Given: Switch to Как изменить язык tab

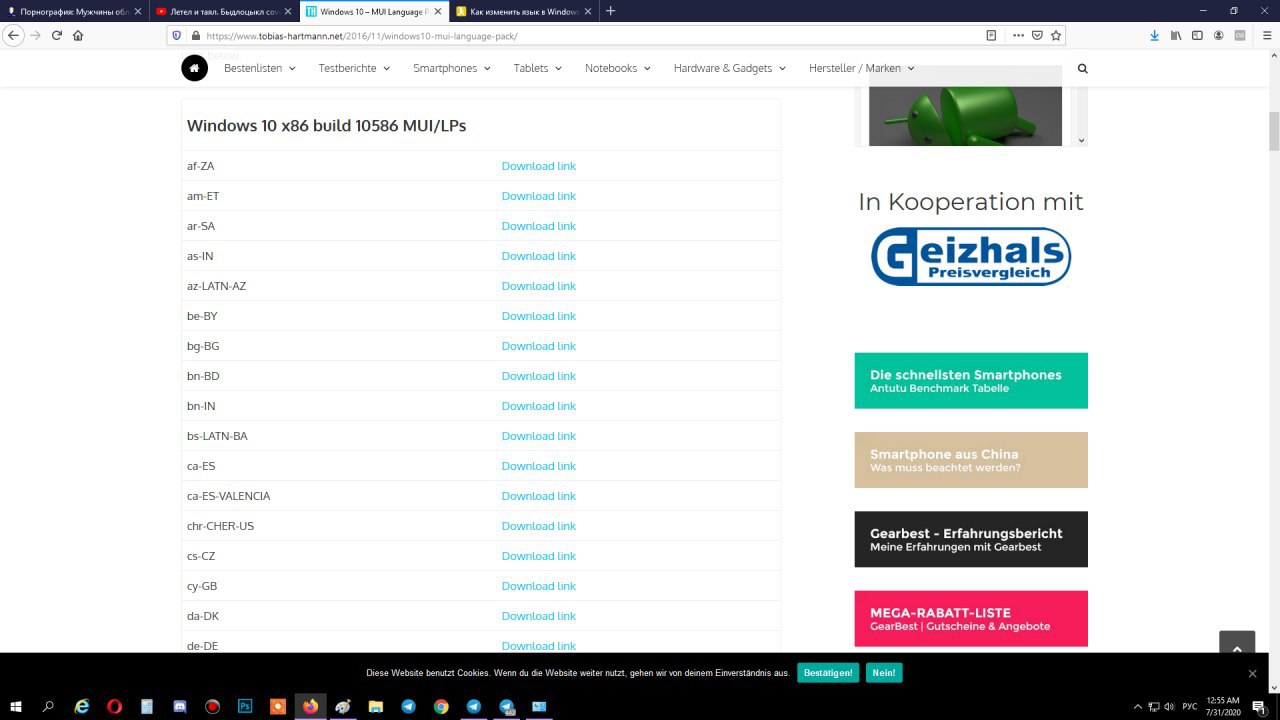Looking at the screenshot, I should tap(524, 11).
